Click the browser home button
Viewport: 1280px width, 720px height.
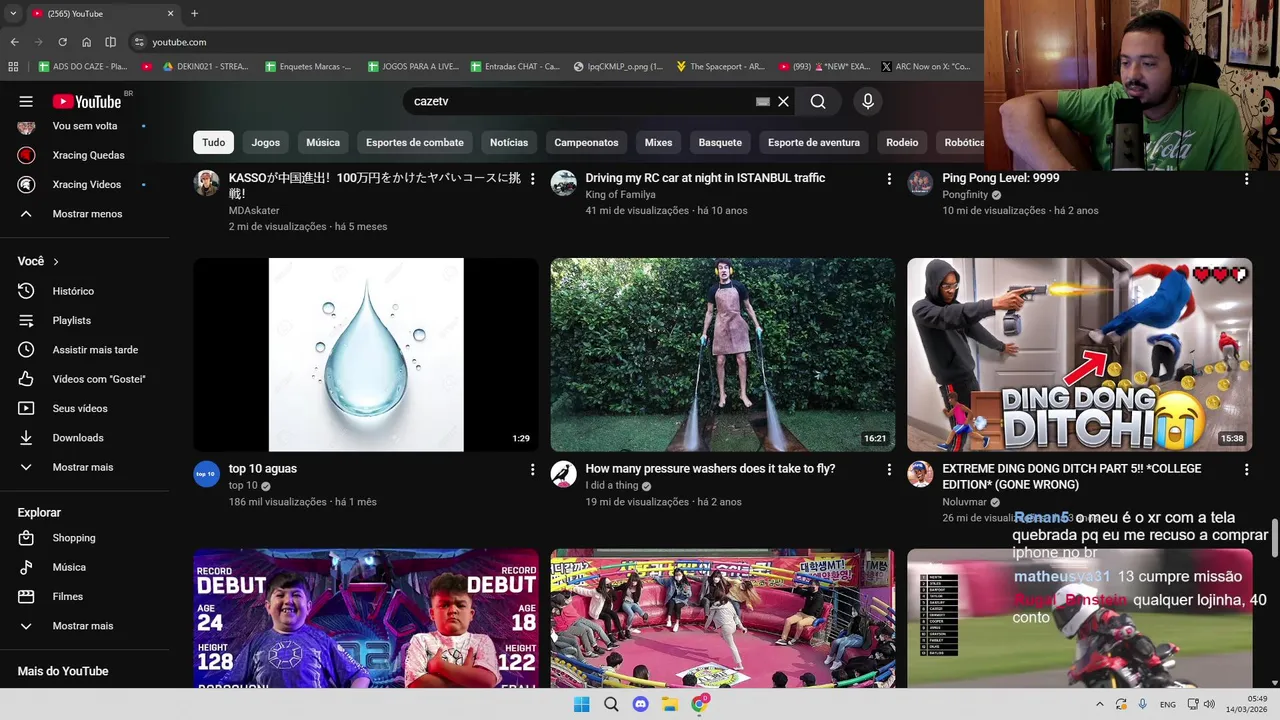[87, 42]
